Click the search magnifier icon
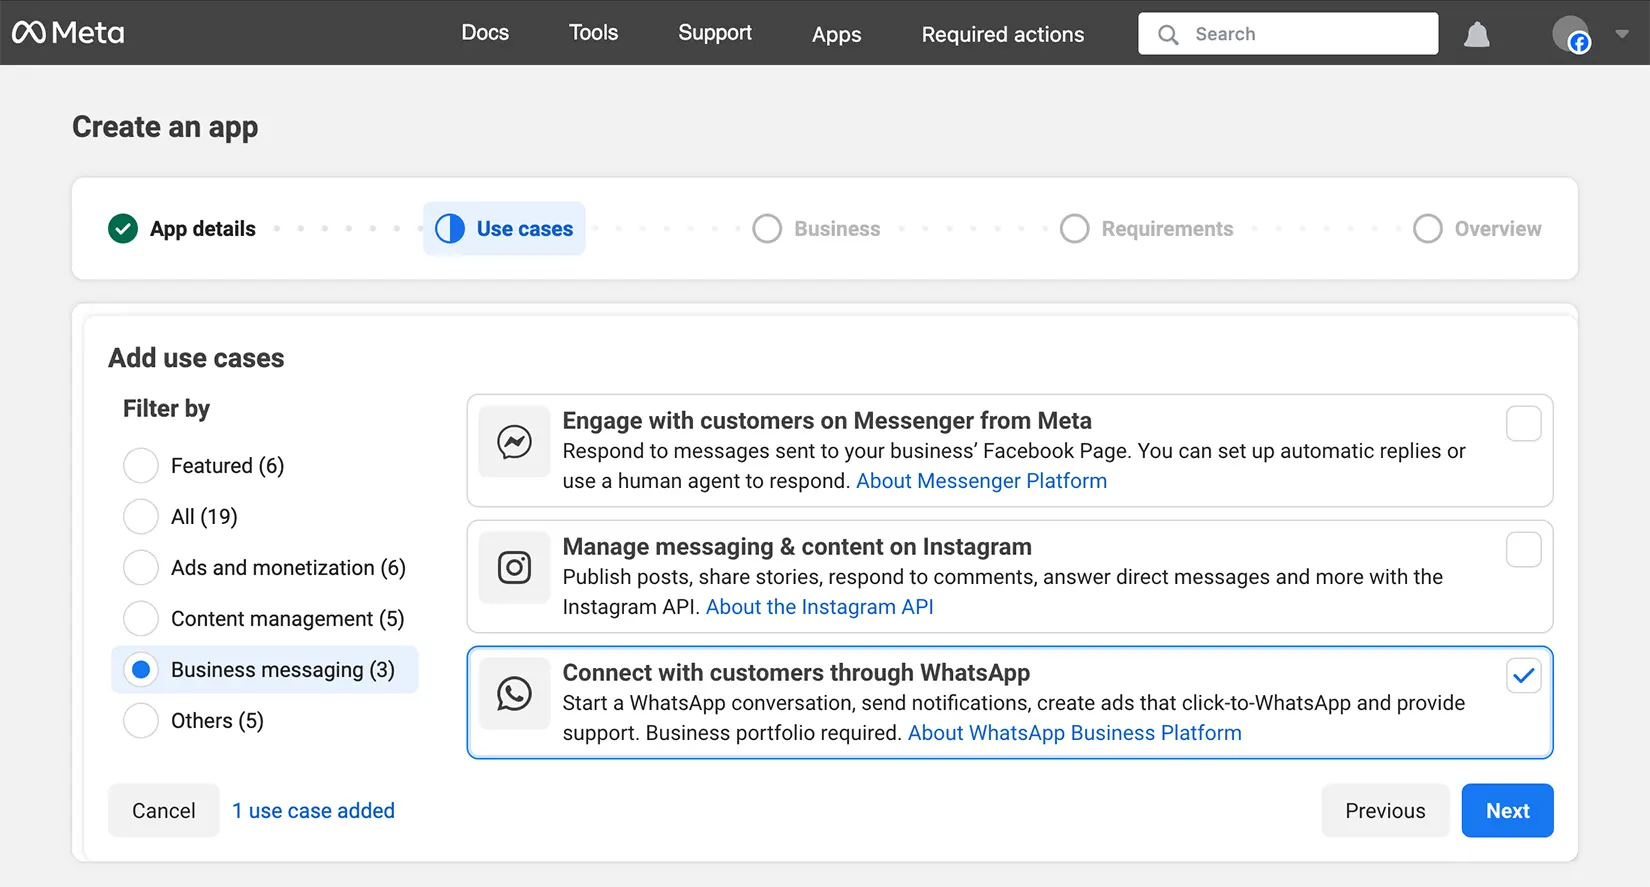Image resolution: width=1650 pixels, height=887 pixels. (x=1168, y=35)
